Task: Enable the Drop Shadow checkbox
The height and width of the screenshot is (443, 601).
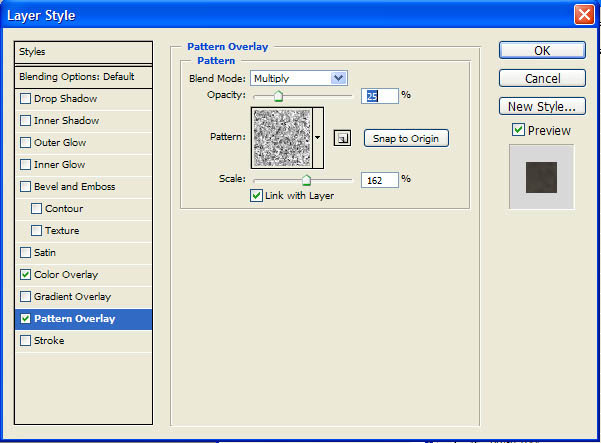Action: click(x=25, y=98)
